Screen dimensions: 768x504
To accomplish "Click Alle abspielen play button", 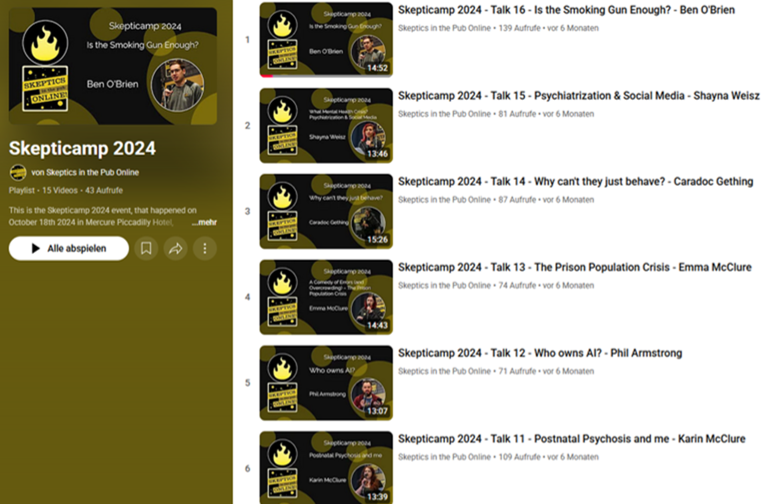I will click(x=69, y=248).
